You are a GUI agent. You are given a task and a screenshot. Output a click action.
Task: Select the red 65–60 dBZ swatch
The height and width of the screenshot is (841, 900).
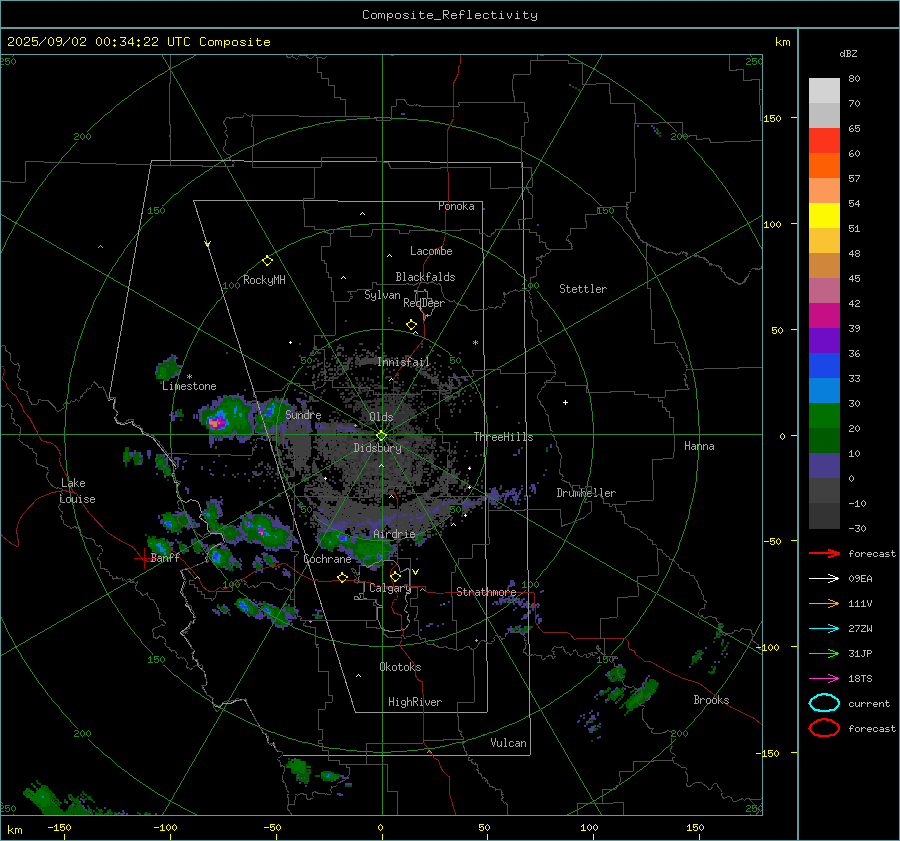click(x=824, y=141)
